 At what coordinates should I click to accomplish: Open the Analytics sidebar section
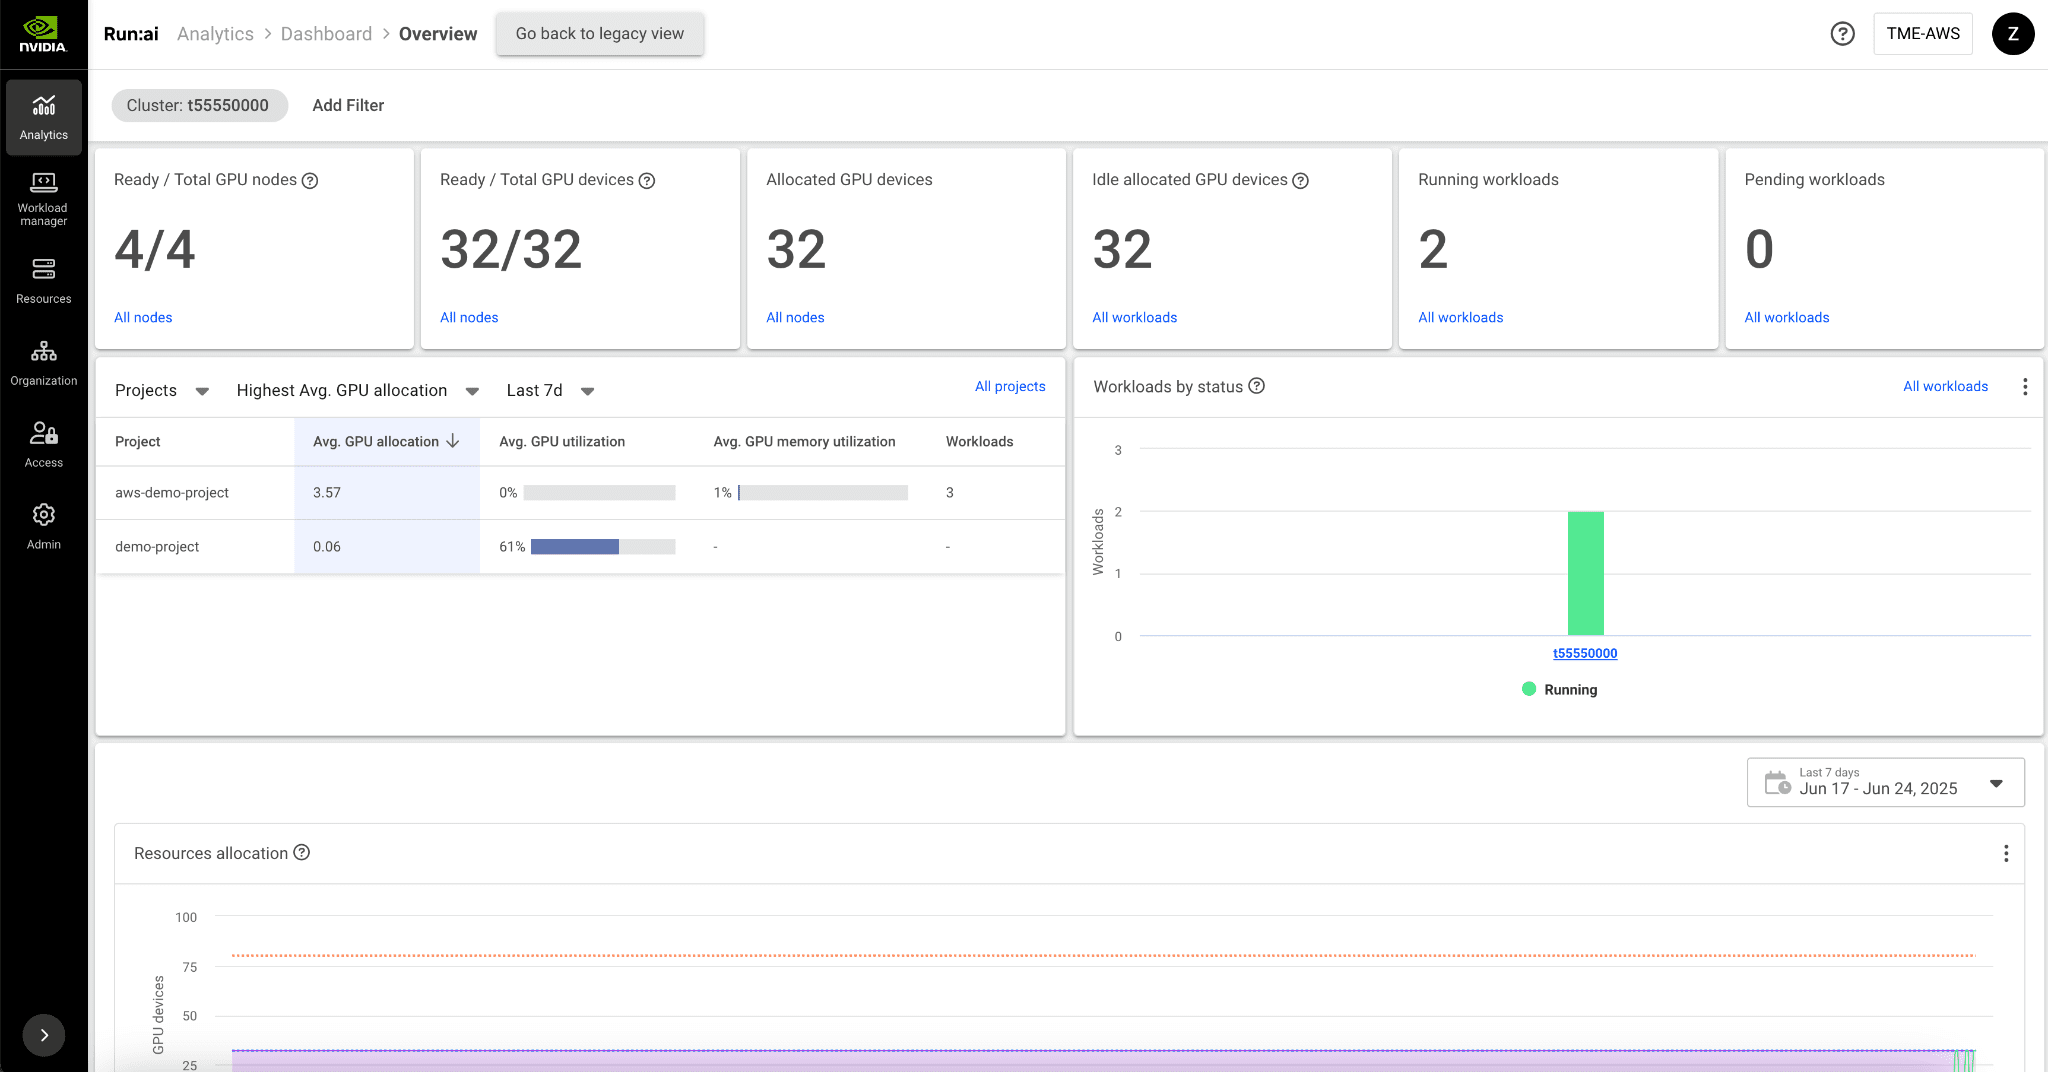pyautogui.click(x=44, y=117)
